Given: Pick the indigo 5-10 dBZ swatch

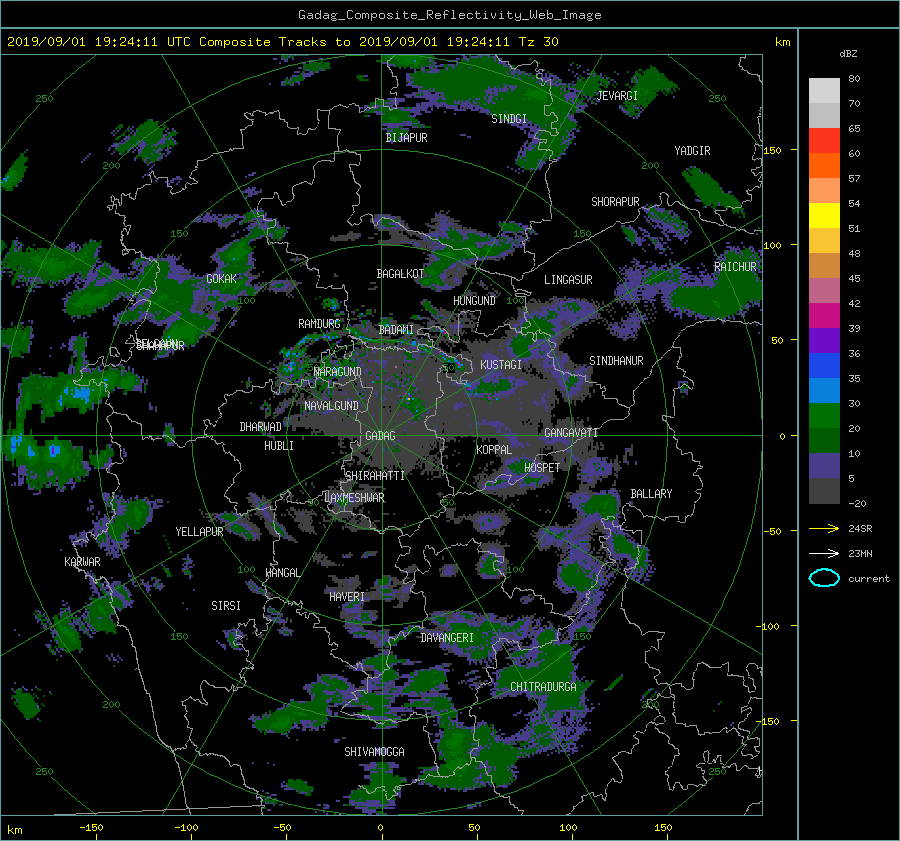Looking at the screenshot, I should (824, 466).
